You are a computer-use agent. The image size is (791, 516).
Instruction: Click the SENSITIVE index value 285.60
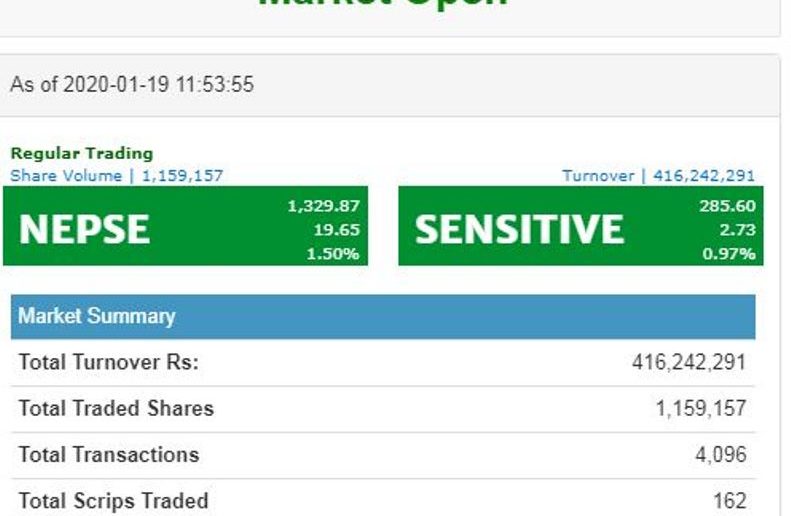[727, 206]
